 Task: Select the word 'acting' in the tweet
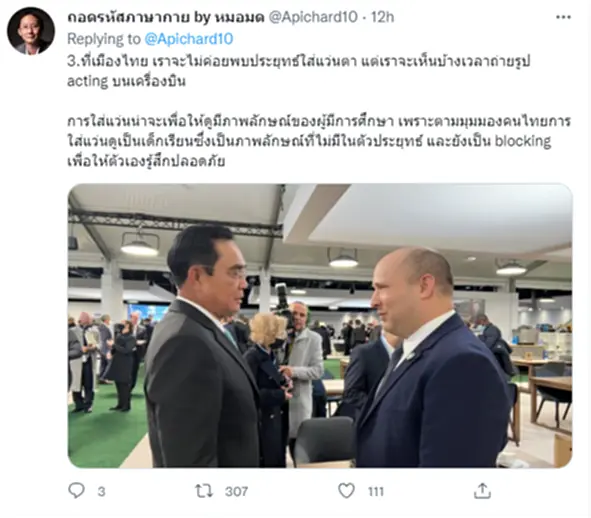[x=87, y=81]
